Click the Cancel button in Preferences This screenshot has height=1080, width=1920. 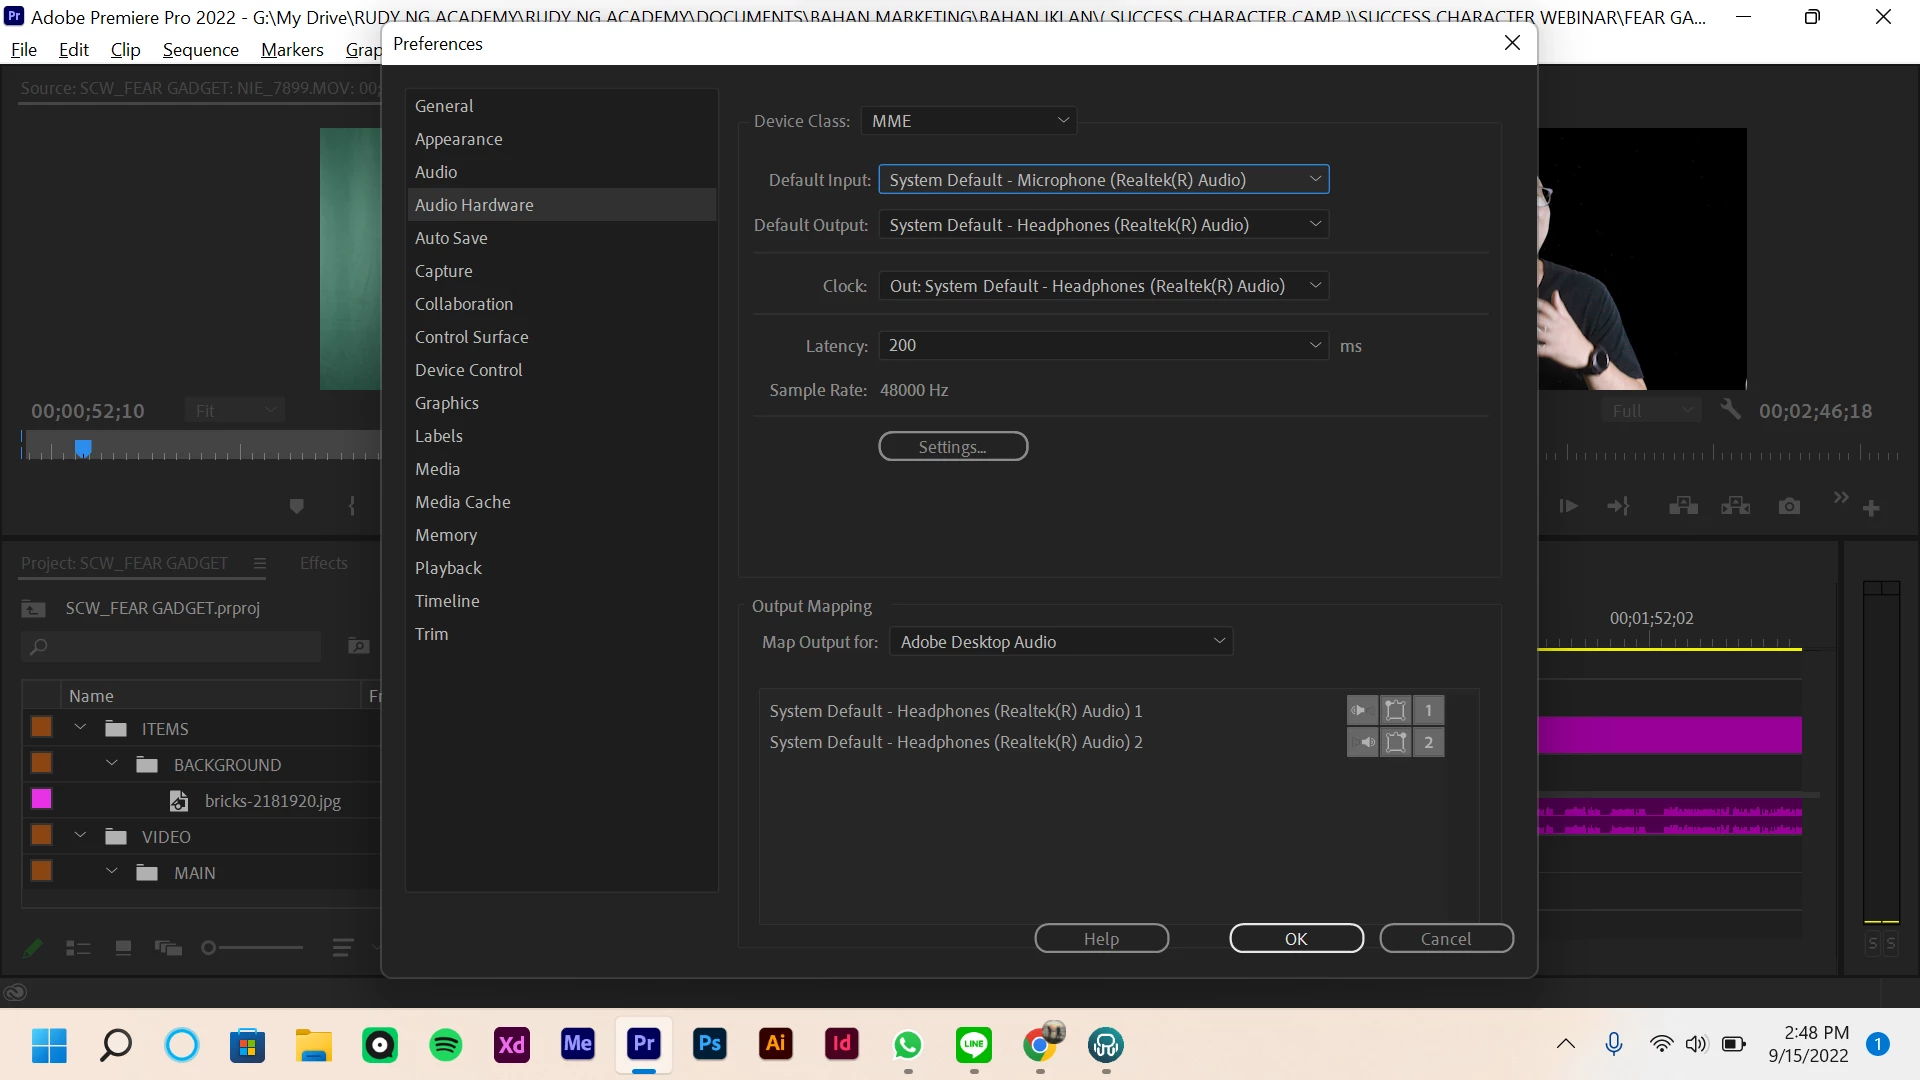[1445, 939]
